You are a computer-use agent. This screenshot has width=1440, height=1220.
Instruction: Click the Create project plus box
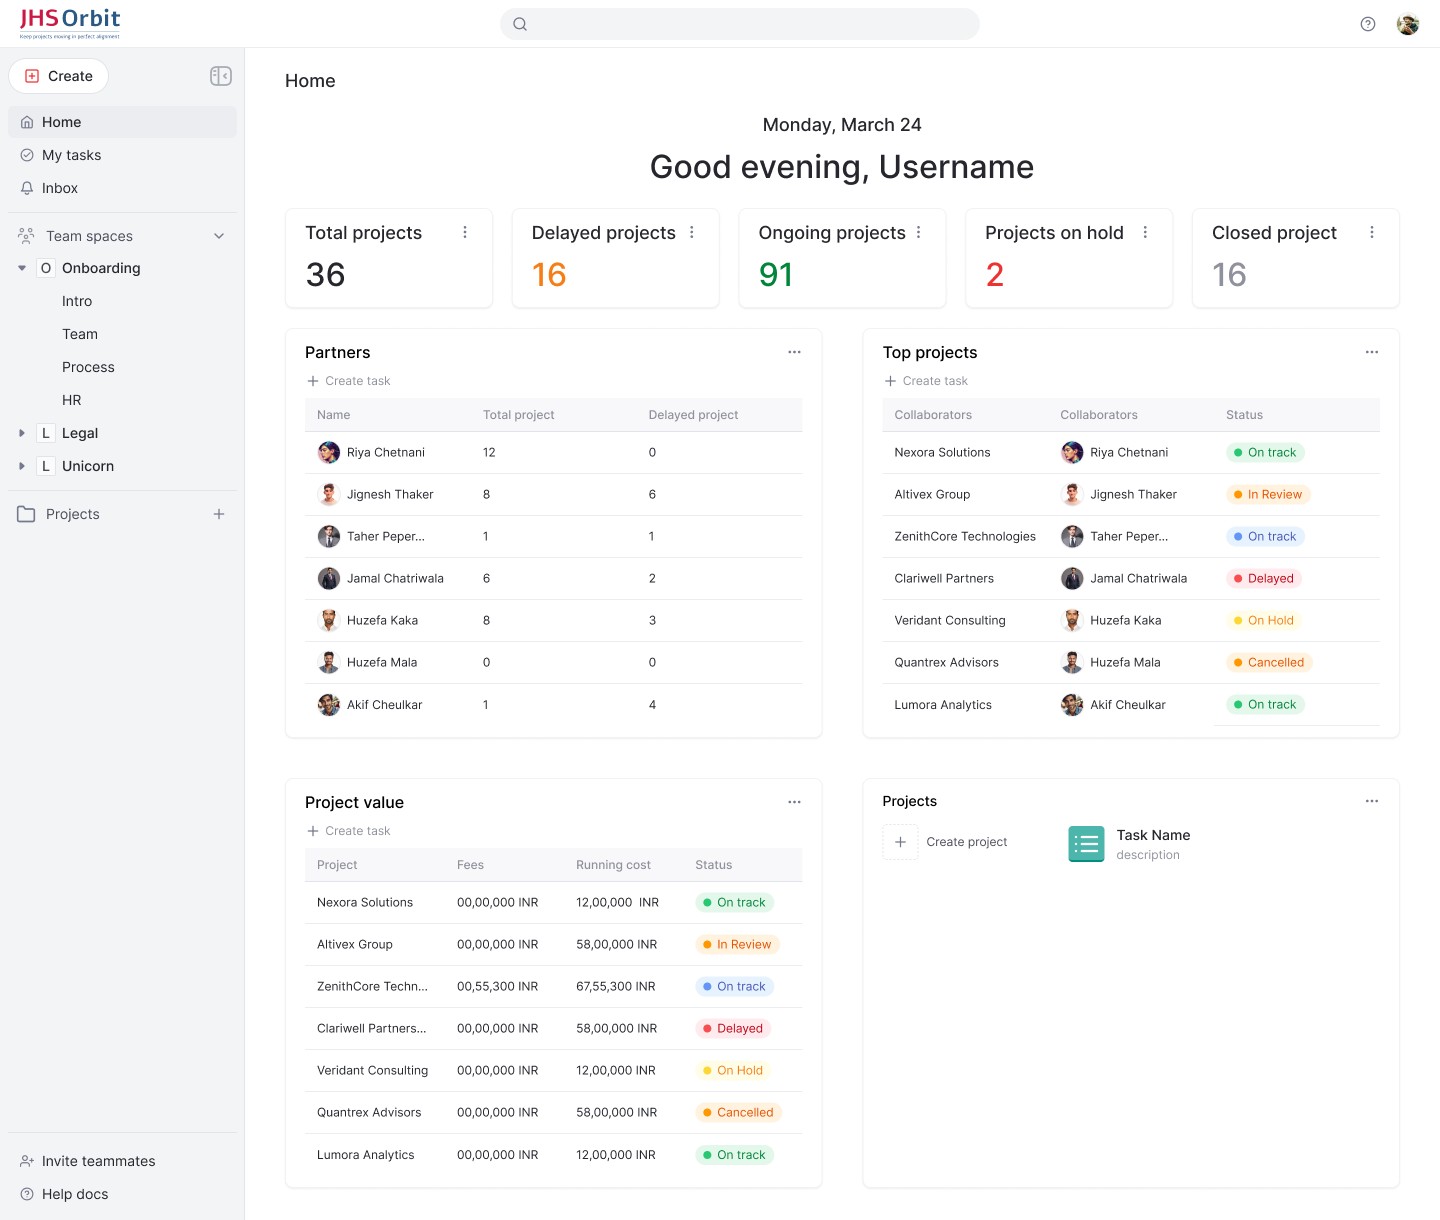tap(900, 842)
